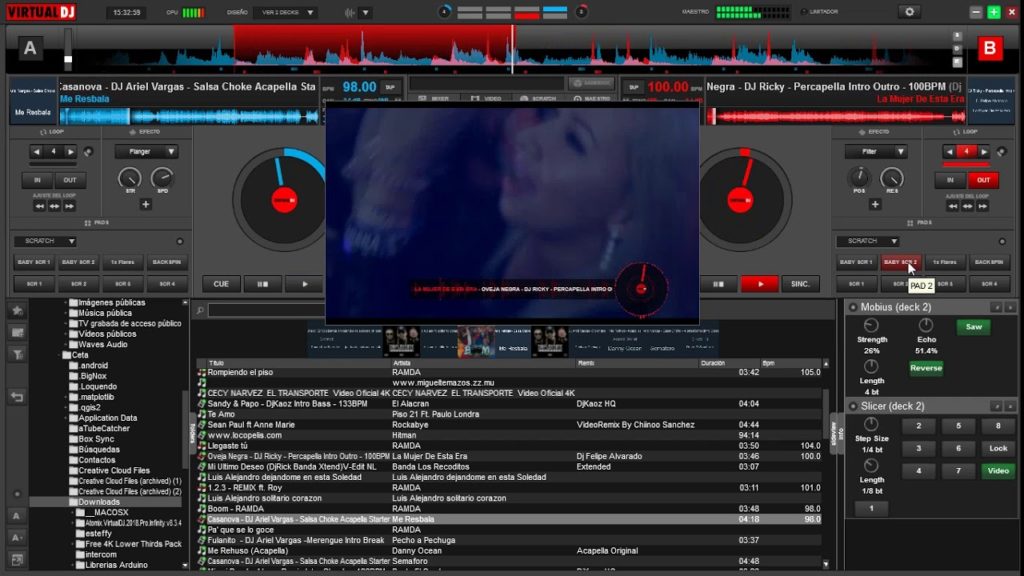Click loop mode disc icon on right deck
This screenshot has height=576, width=1024.
click(x=1001, y=152)
